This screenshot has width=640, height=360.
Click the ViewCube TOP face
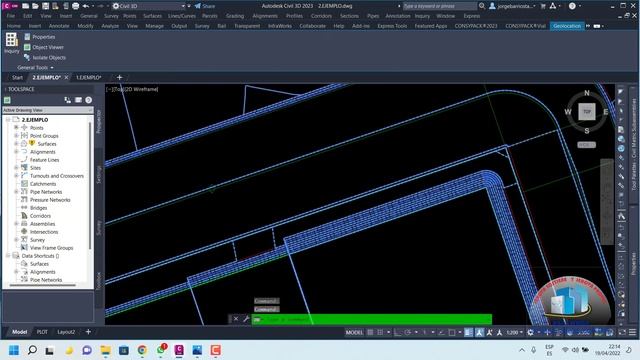(587, 111)
